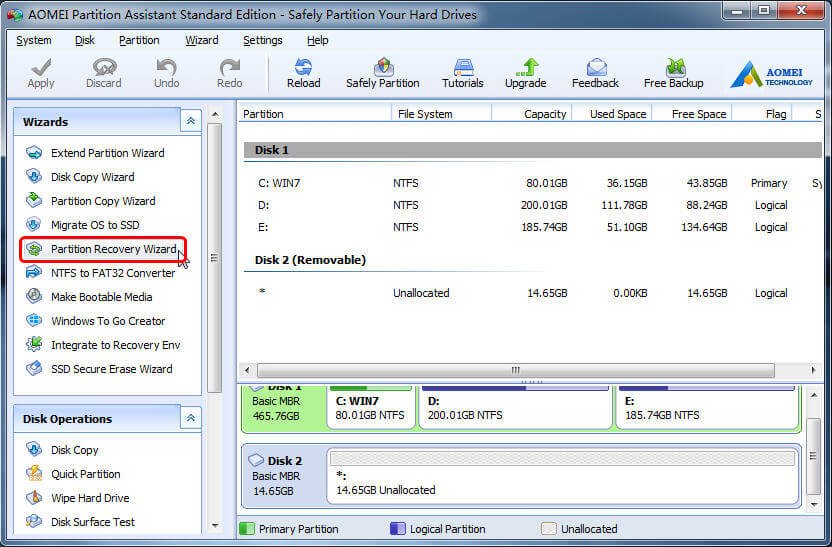
Task: Select C: WIN7 80.01GB block in disk map
Action: click(x=371, y=407)
